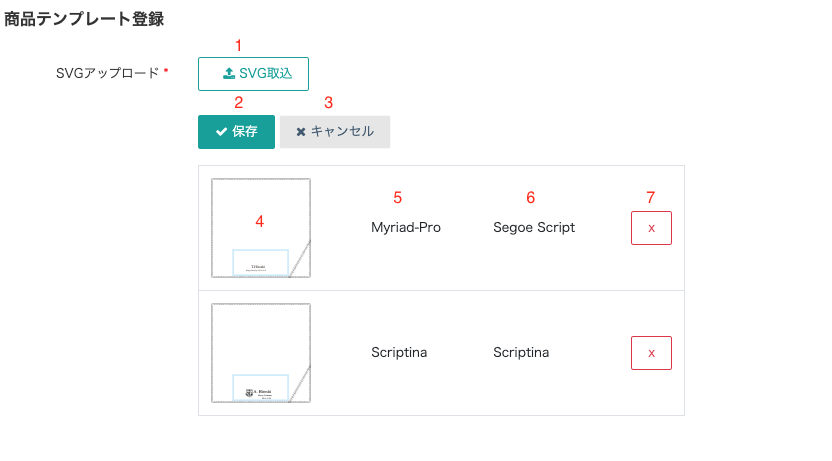Click the checkmark icon in 保存 button

(222, 132)
